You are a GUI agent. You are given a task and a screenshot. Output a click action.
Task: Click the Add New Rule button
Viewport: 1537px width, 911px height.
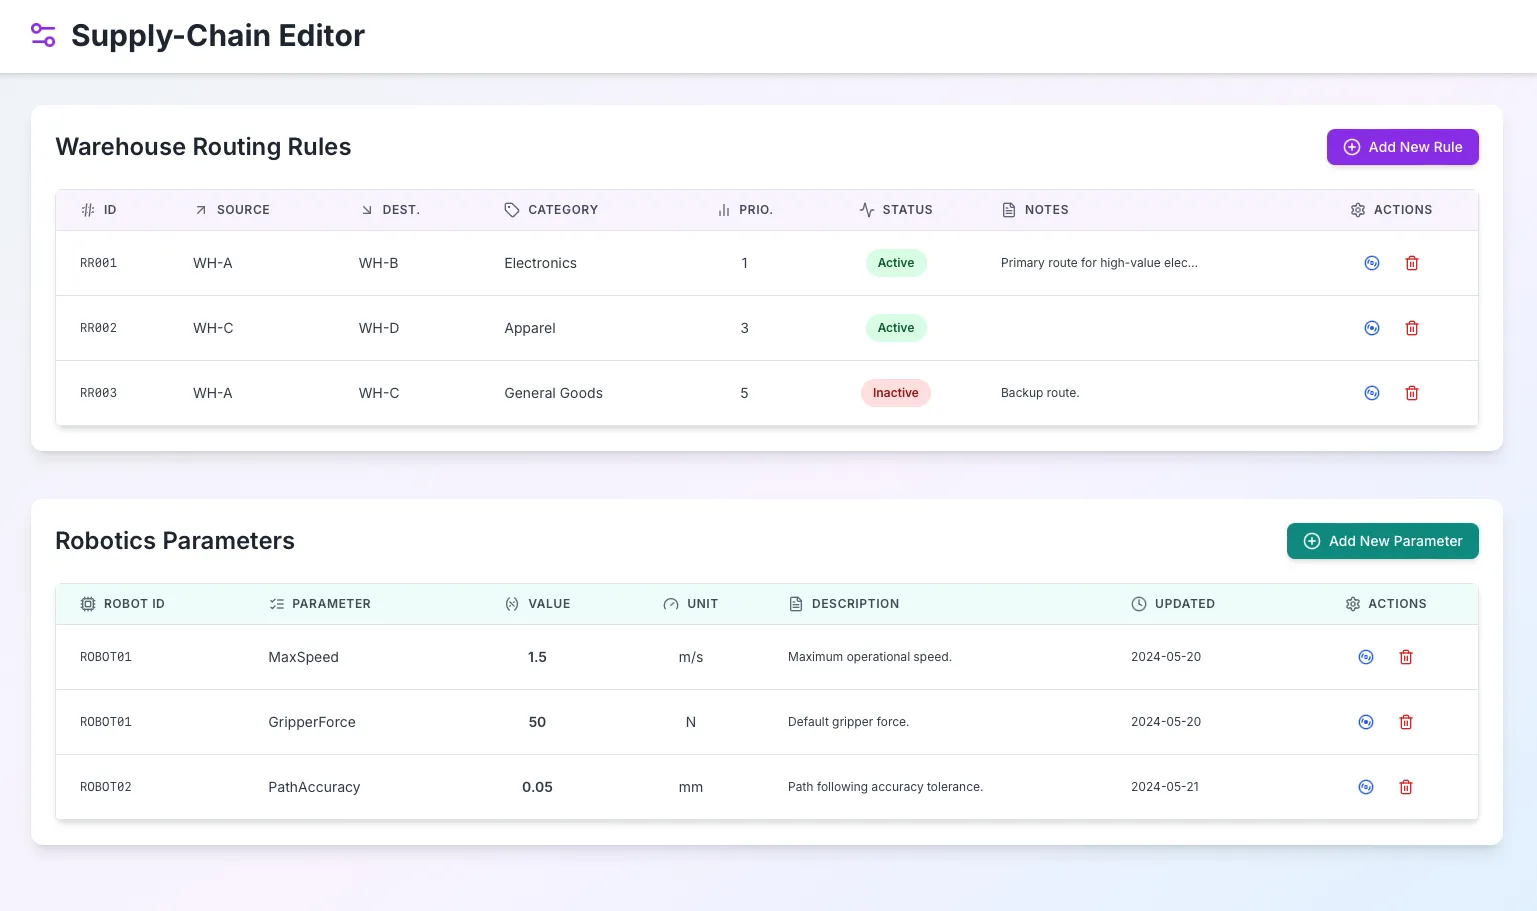(x=1402, y=147)
